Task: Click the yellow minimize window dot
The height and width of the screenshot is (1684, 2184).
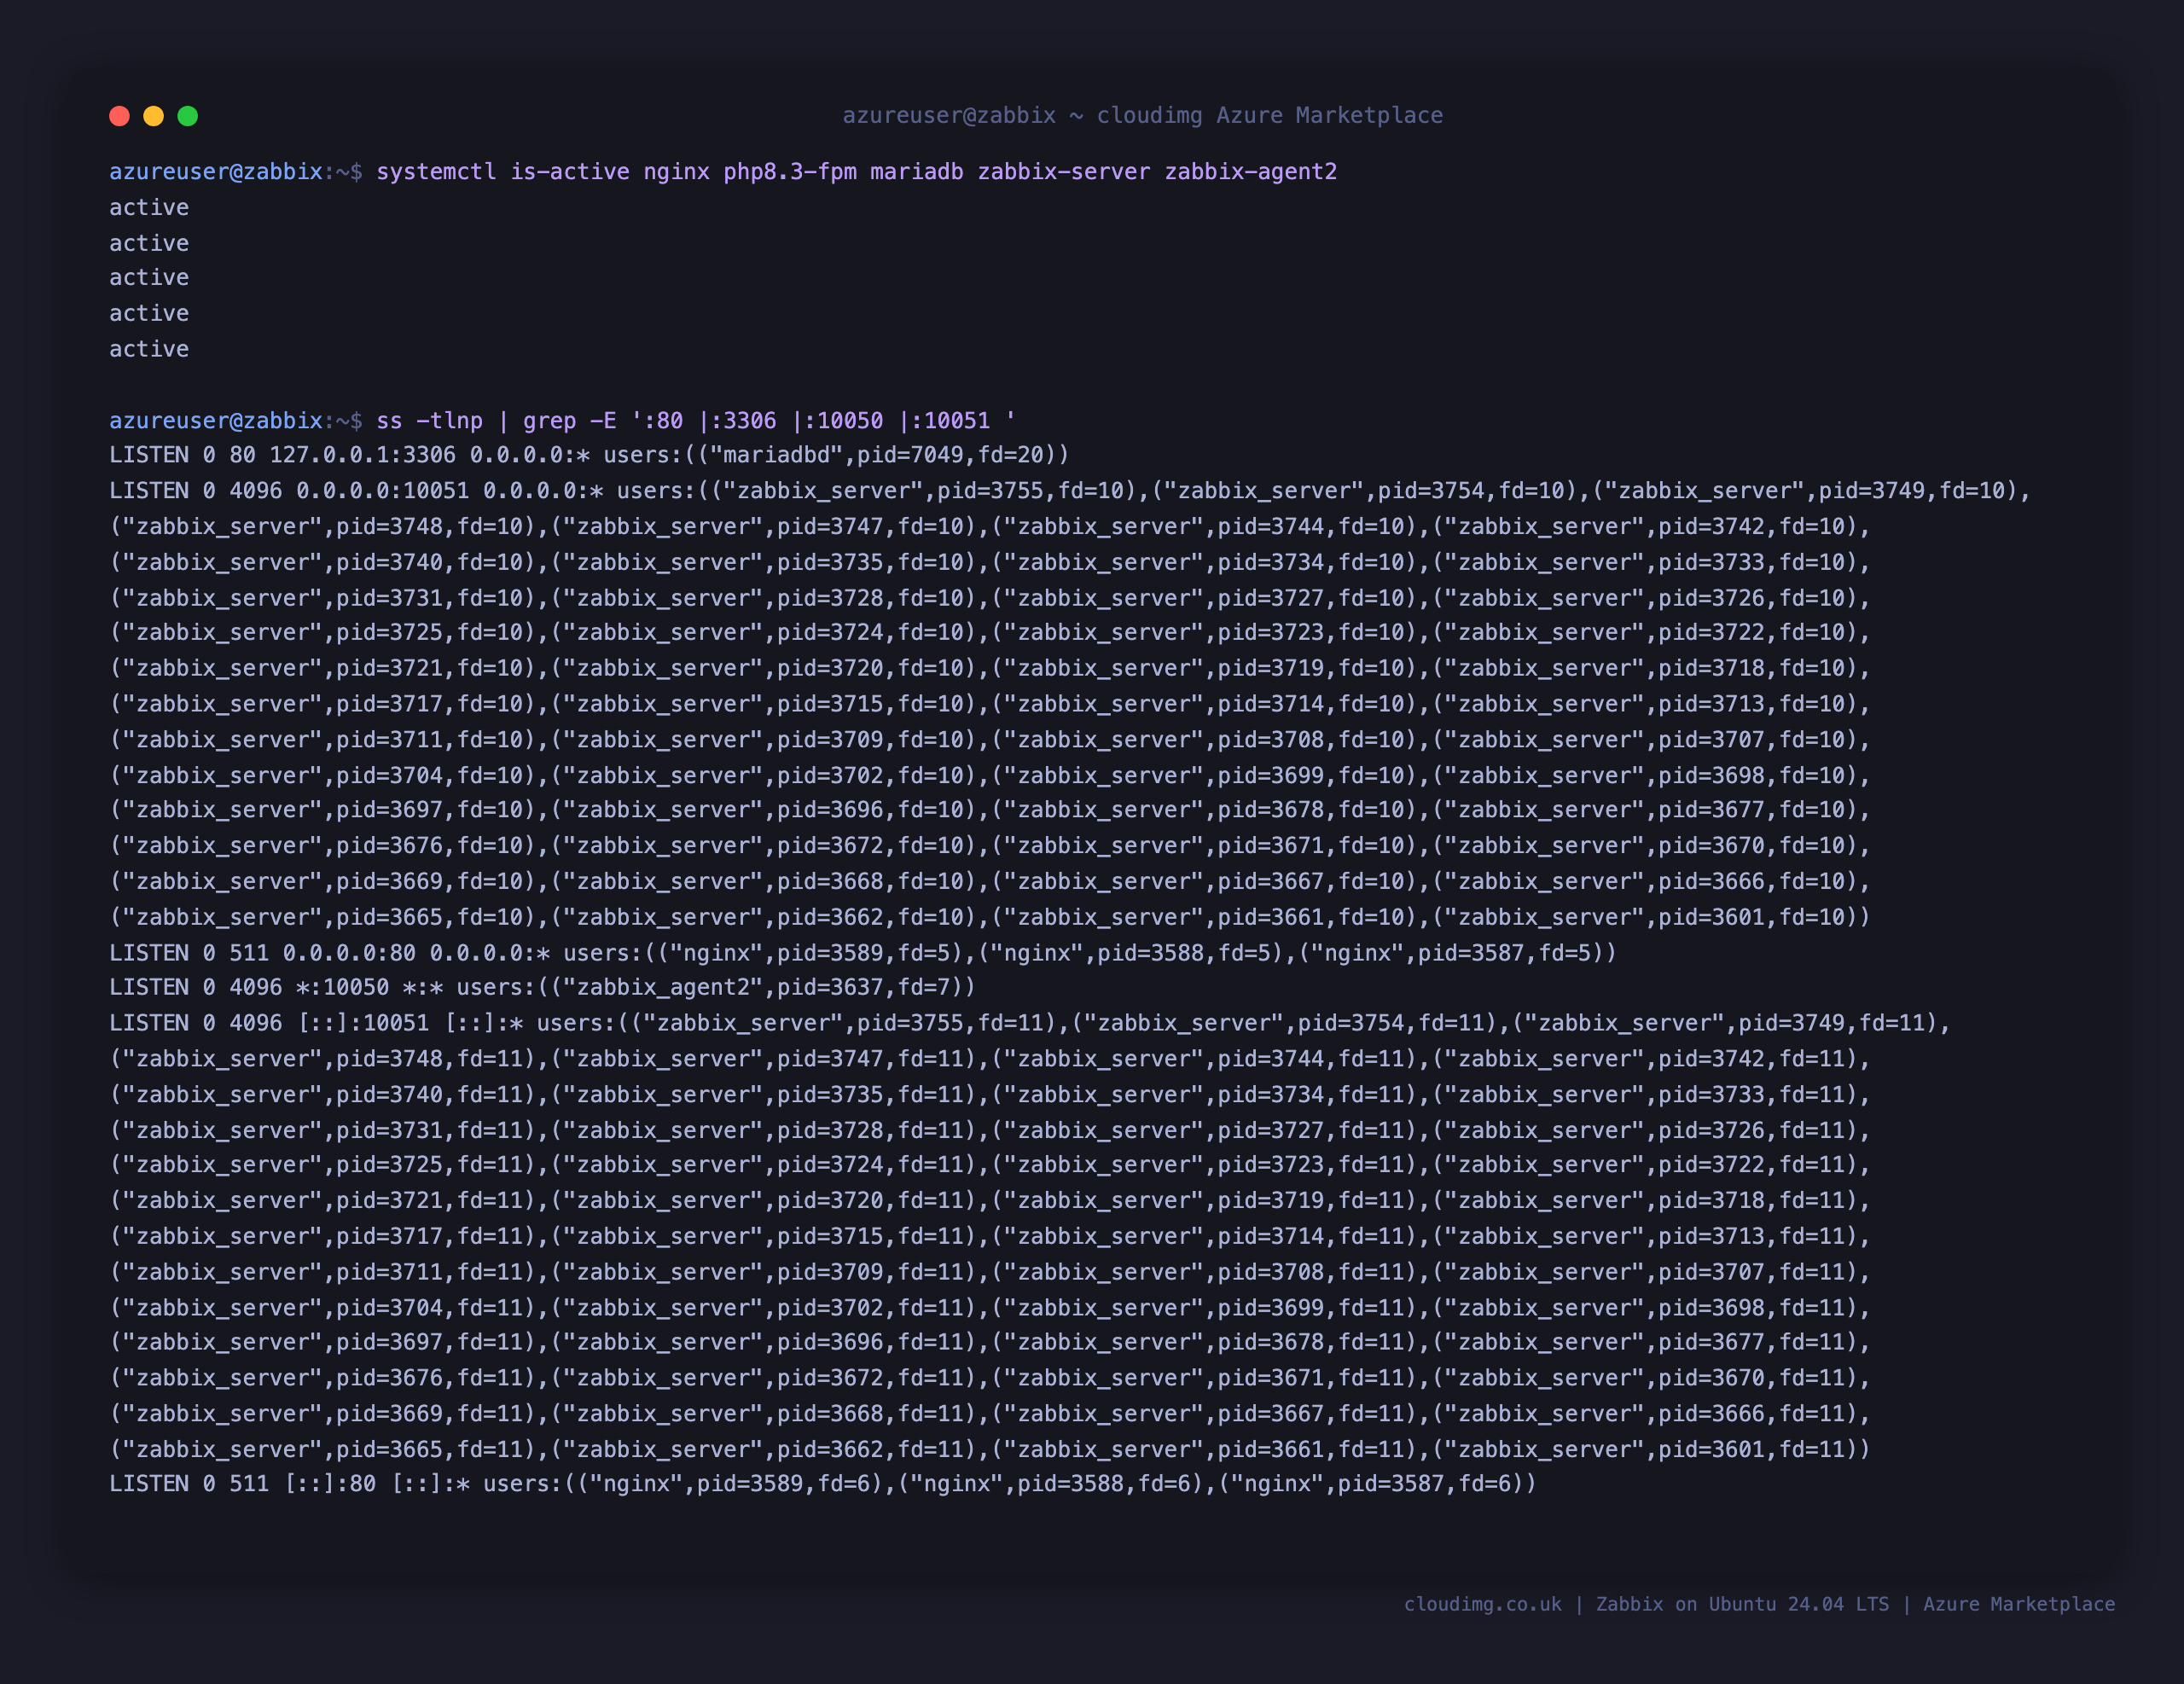Action: click(153, 116)
